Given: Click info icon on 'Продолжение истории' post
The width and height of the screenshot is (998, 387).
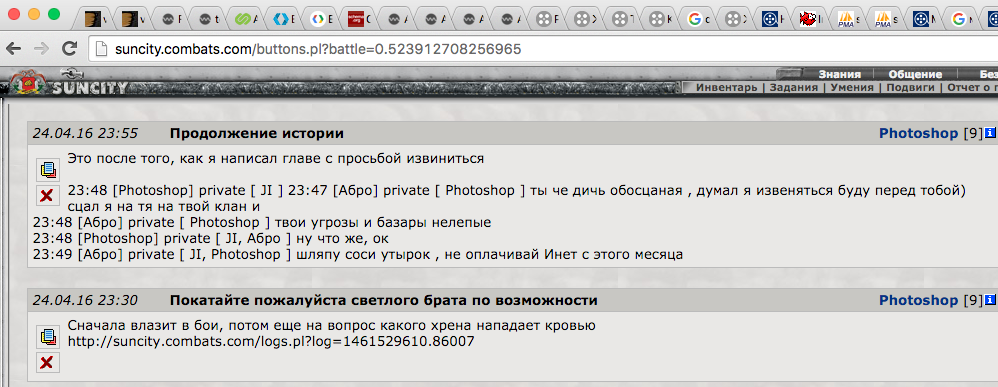Looking at the screenshot, I should tap(990, 134).
